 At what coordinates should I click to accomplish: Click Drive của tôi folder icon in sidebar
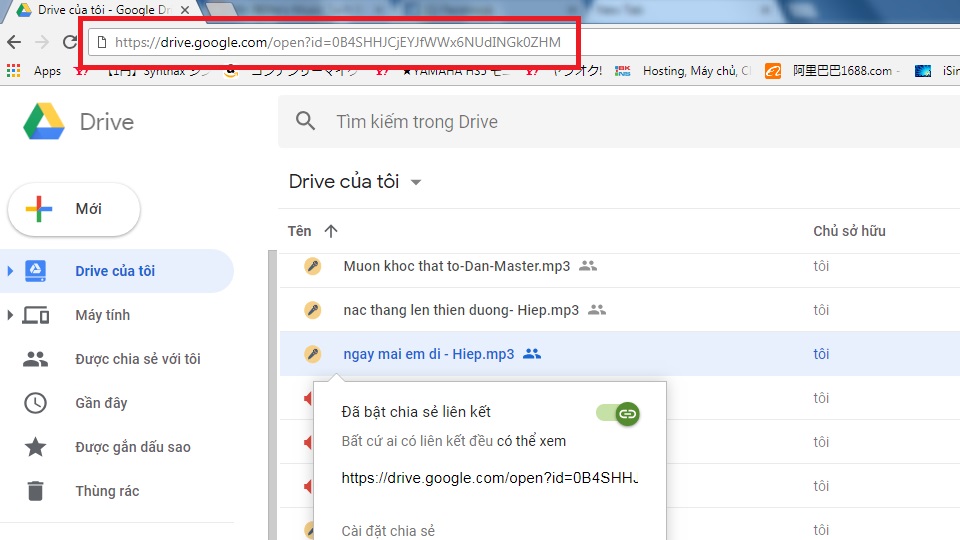36,271
